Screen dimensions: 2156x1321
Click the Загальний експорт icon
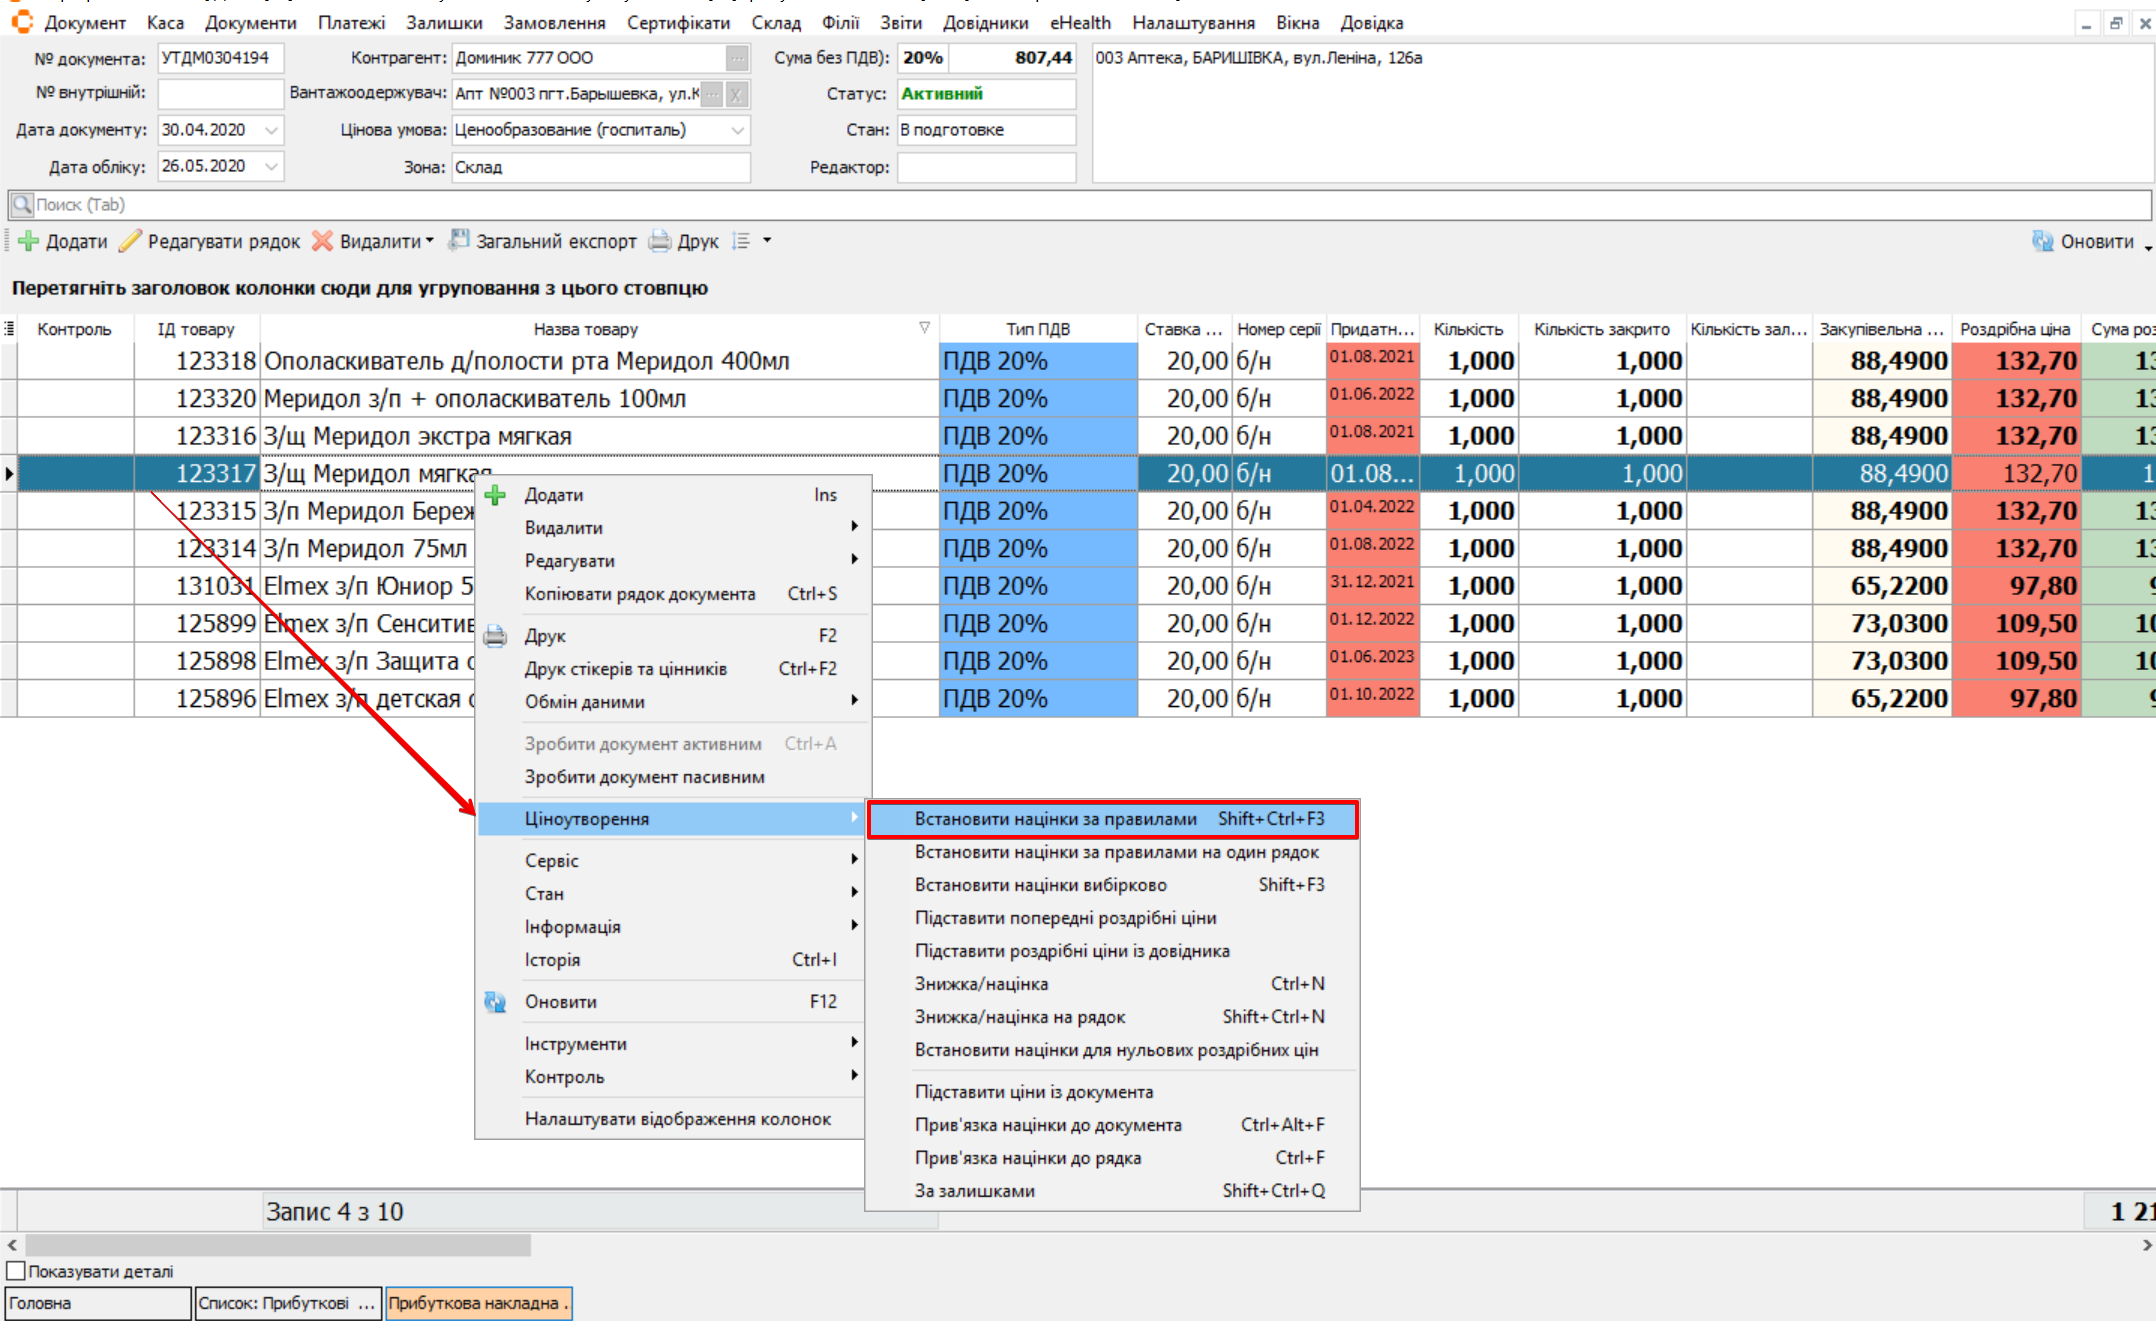click(459, 241)
